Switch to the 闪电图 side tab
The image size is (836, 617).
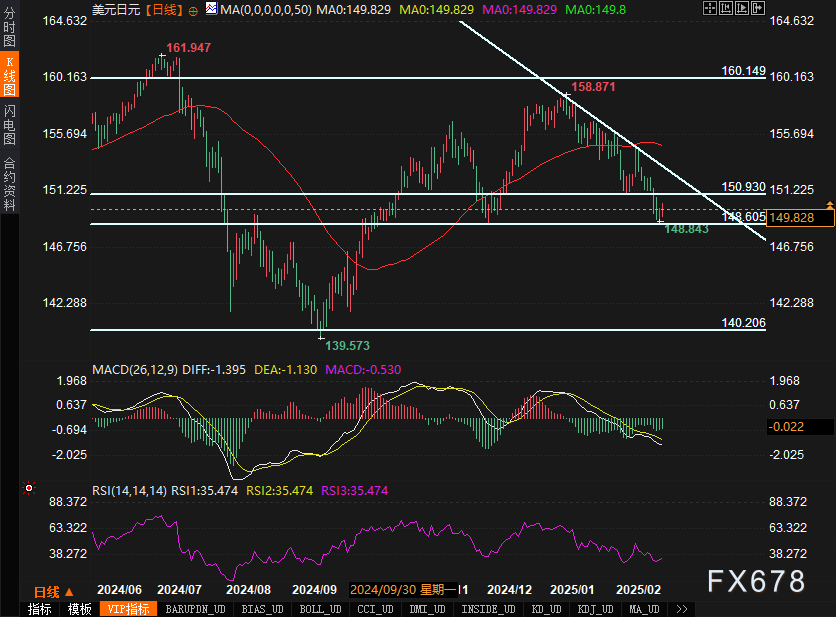(10, 125)
